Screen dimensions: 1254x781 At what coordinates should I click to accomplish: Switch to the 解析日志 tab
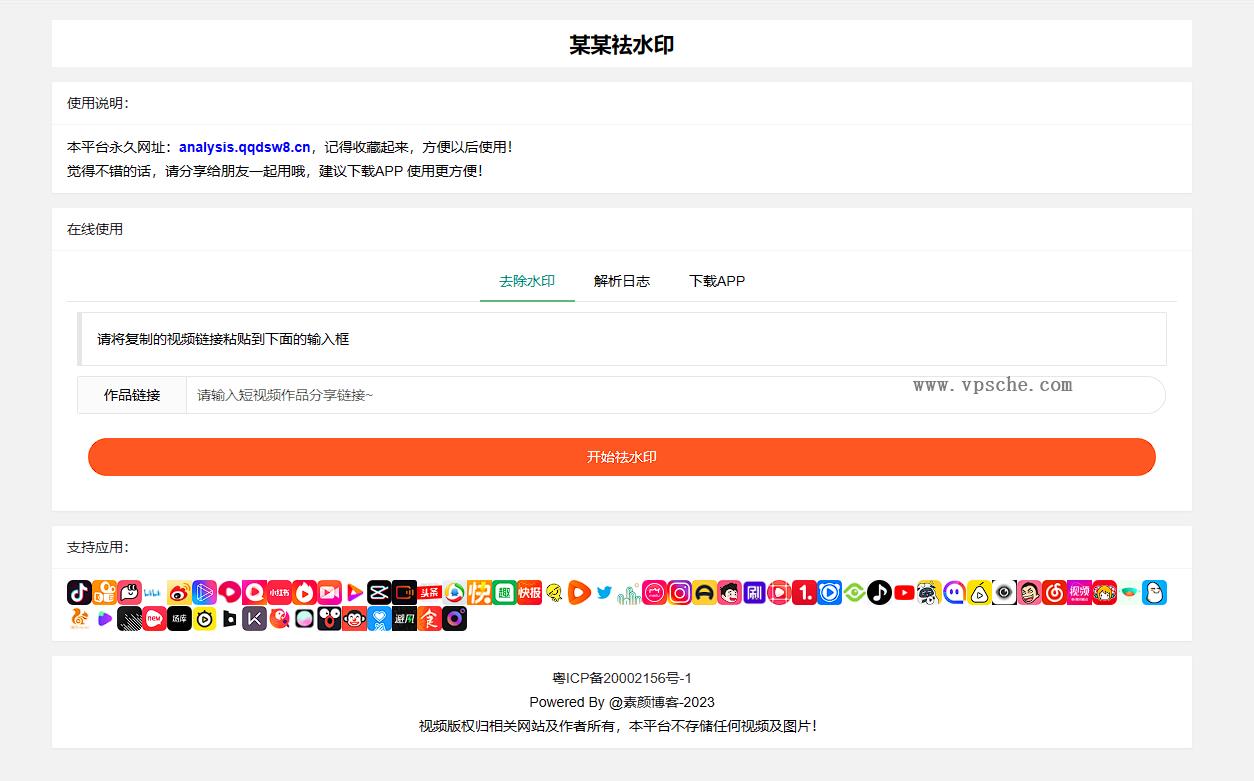pos(622,281)
